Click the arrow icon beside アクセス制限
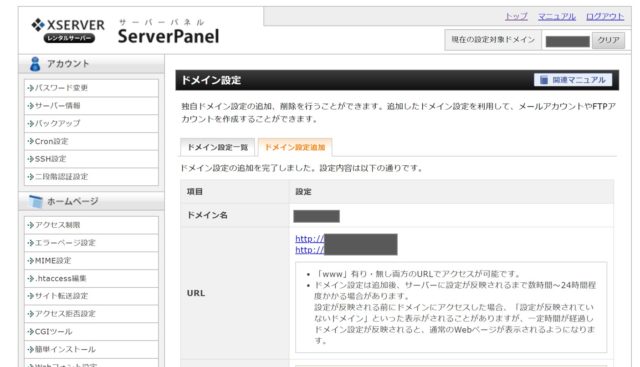 (x=31, y=225)
